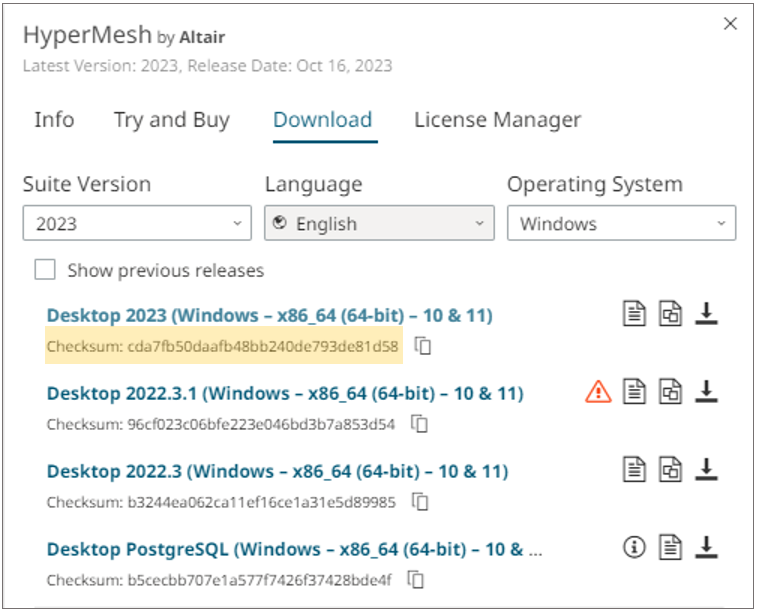Screen dimensions: 757x613
Task: Copy checksum of Desktop 2023
Action: coord(423,346)
